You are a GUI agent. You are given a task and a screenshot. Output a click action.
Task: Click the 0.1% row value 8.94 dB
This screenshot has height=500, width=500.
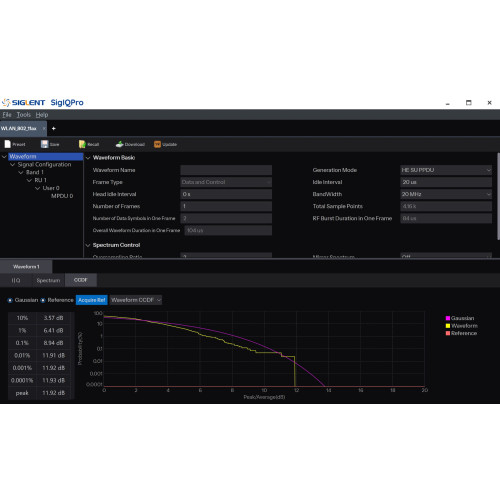pos(53,343)
